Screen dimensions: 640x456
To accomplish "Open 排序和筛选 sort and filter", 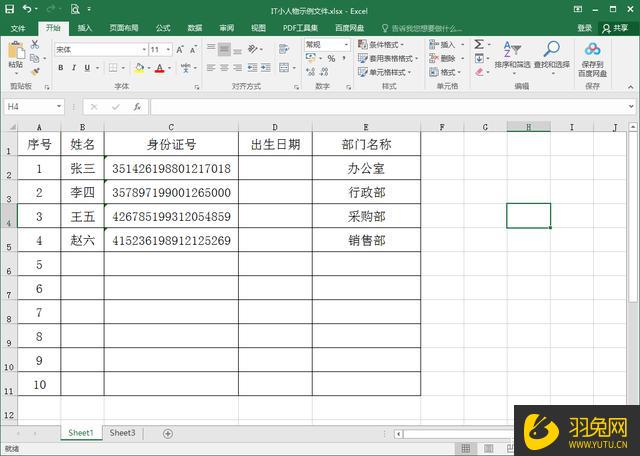I will click(x=513, y=57).
